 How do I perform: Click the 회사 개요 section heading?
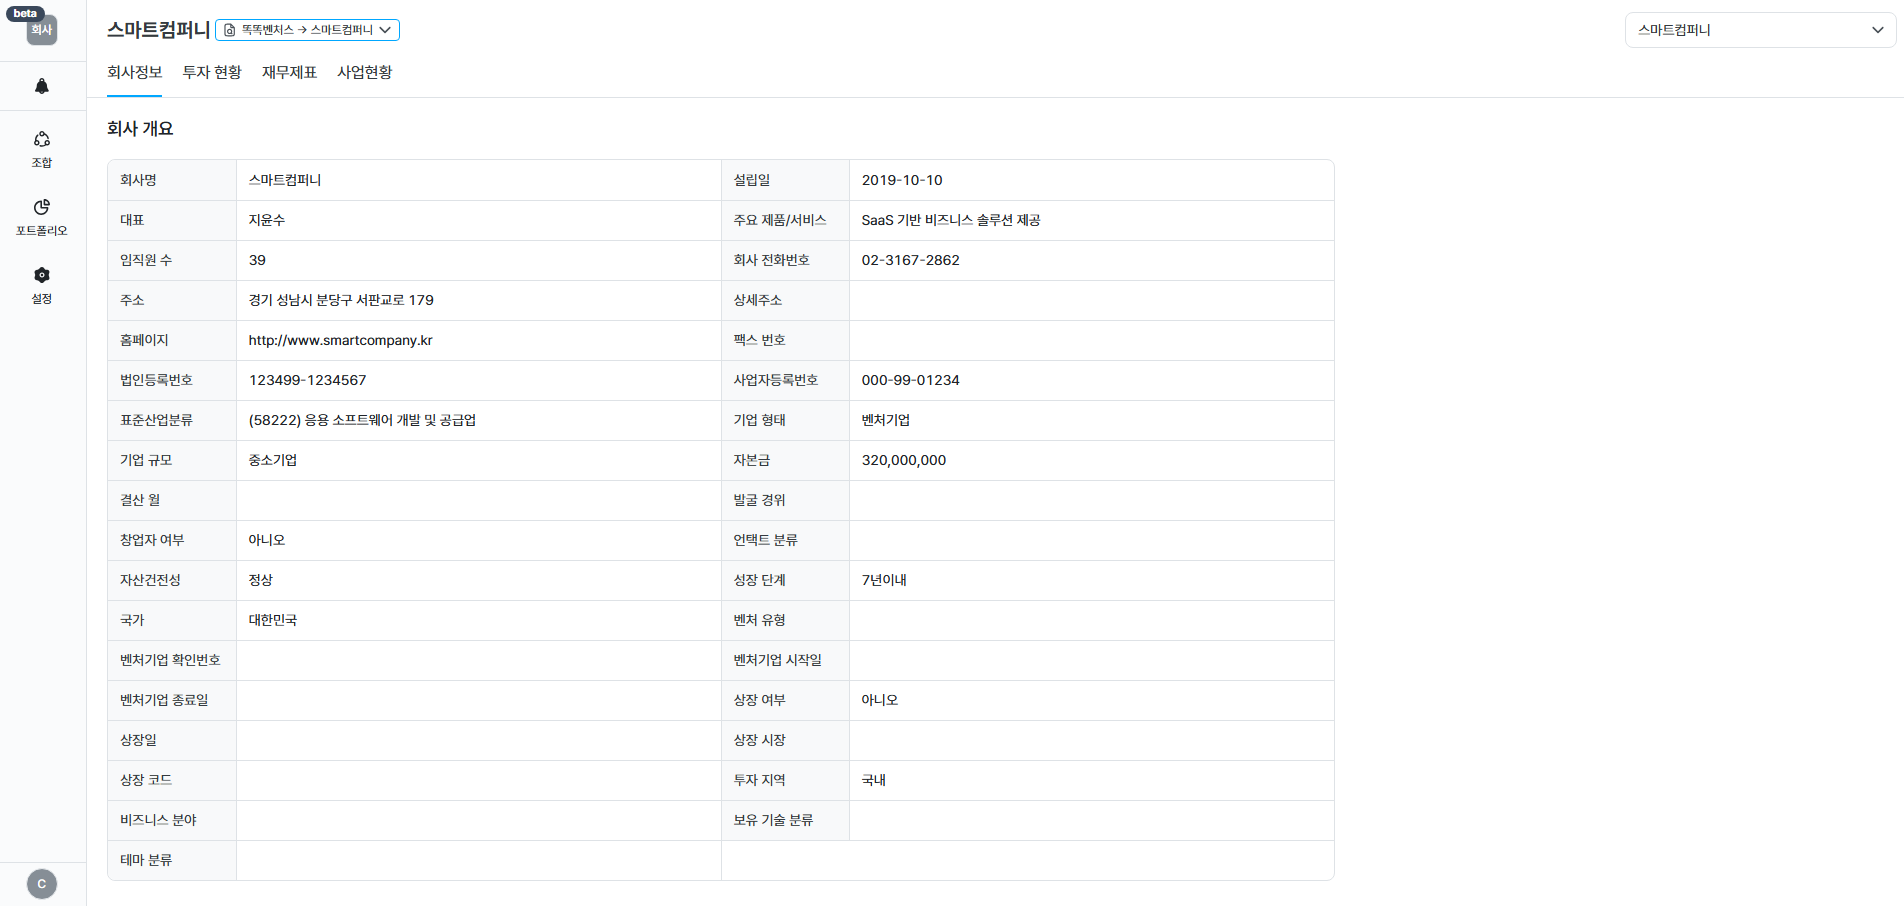(140, 129)
